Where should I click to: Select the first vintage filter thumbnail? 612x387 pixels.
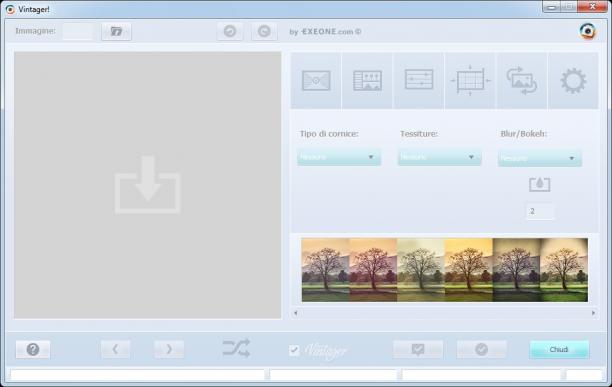click(x=326, y=270)
